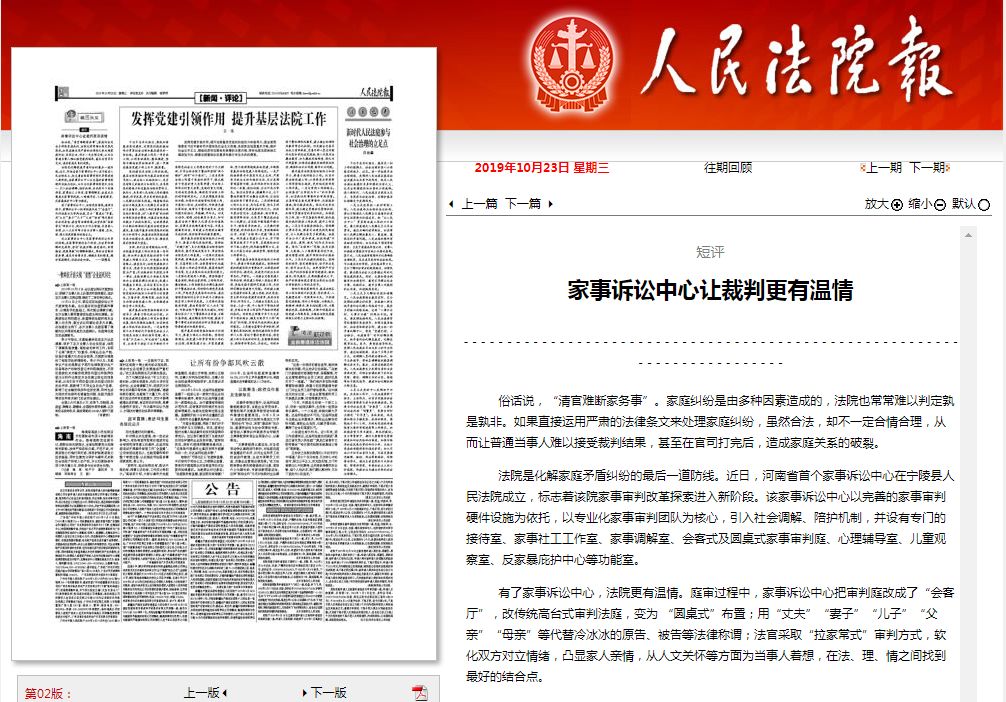Click right arrow after 下一篇
Viewport: 1006px width, 702px height.
(x=550, y=204)
